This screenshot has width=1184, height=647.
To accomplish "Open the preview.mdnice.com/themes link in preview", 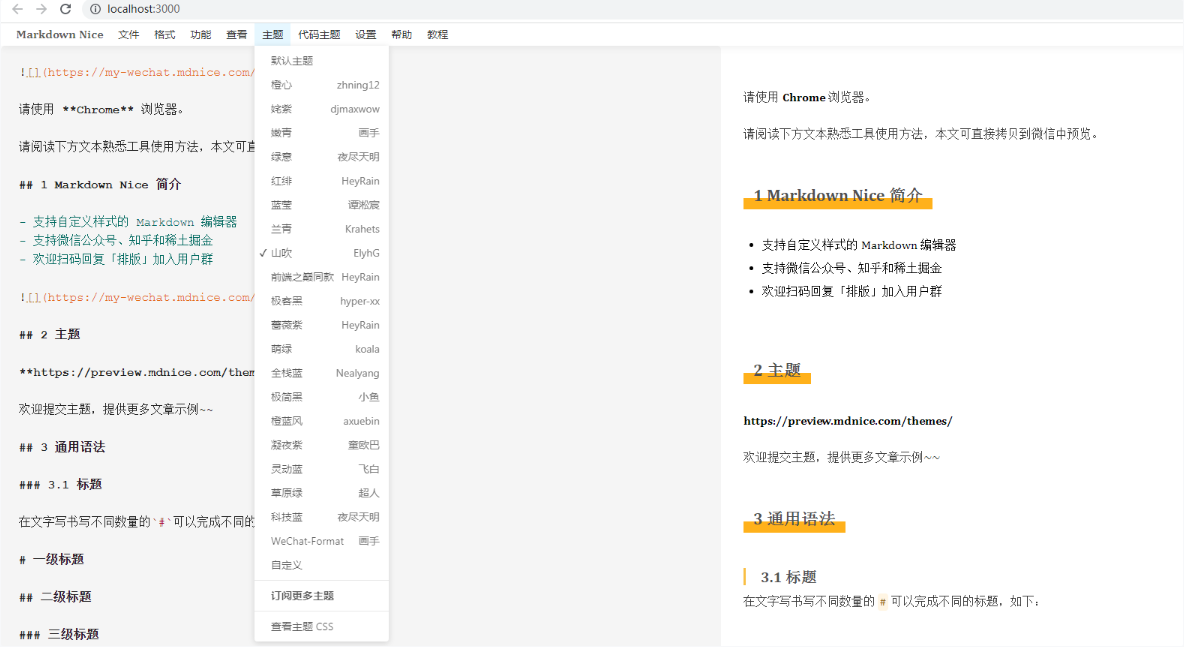I will click(x=848, y=421).
